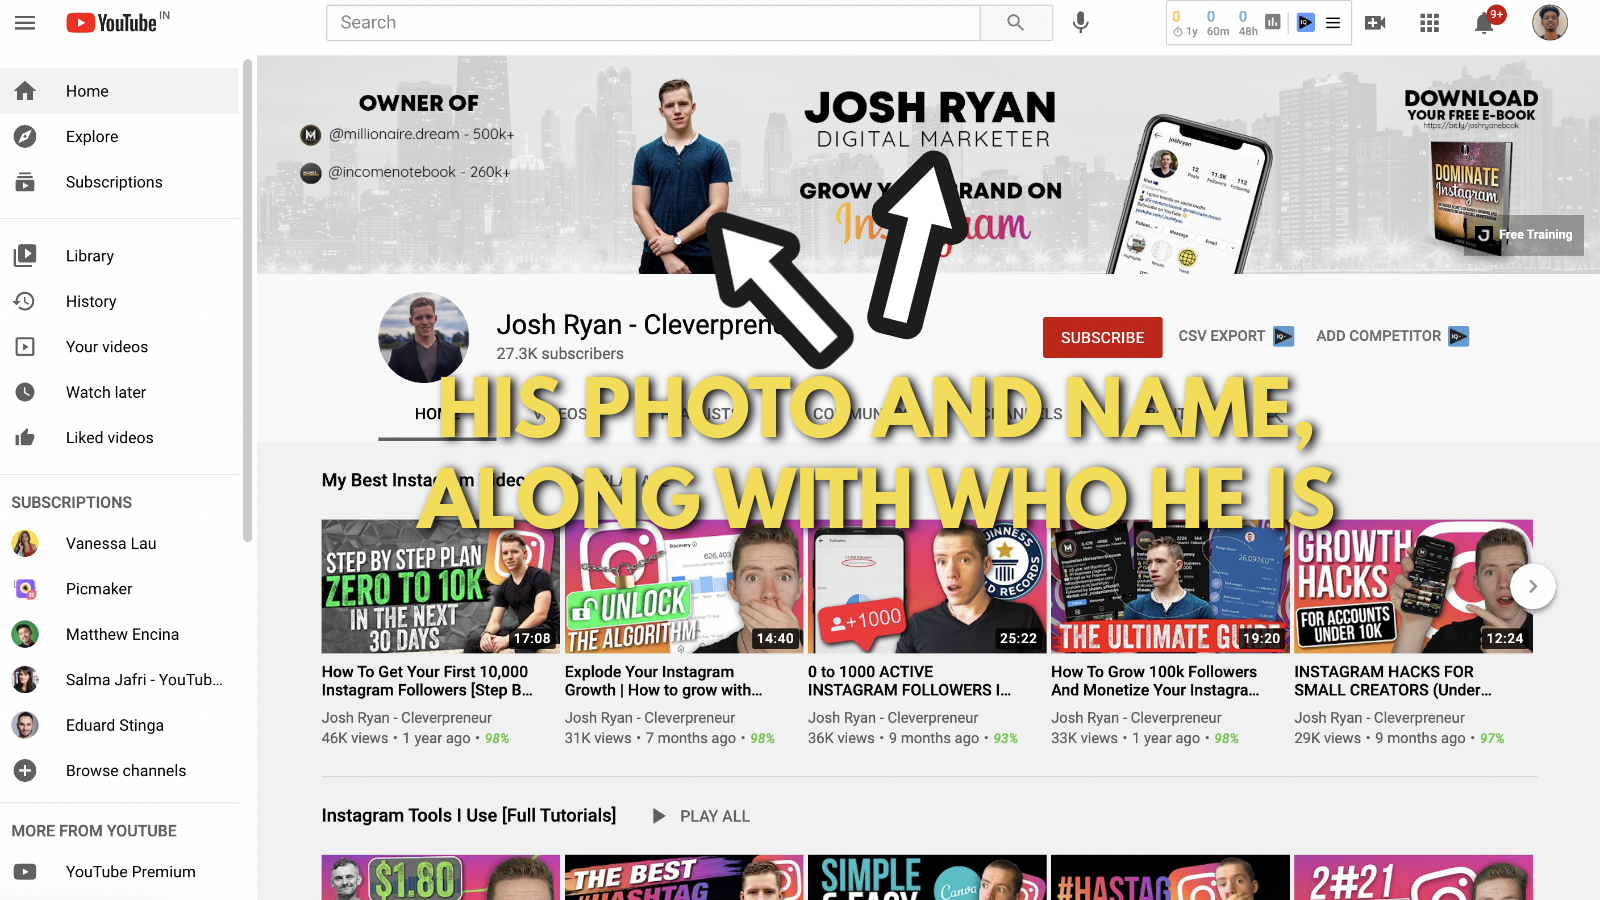Image resolution: width=1600 pixels, height=900 pixels.
Task: Click the CSV EXPORT button
Action: coord(1236,336)
